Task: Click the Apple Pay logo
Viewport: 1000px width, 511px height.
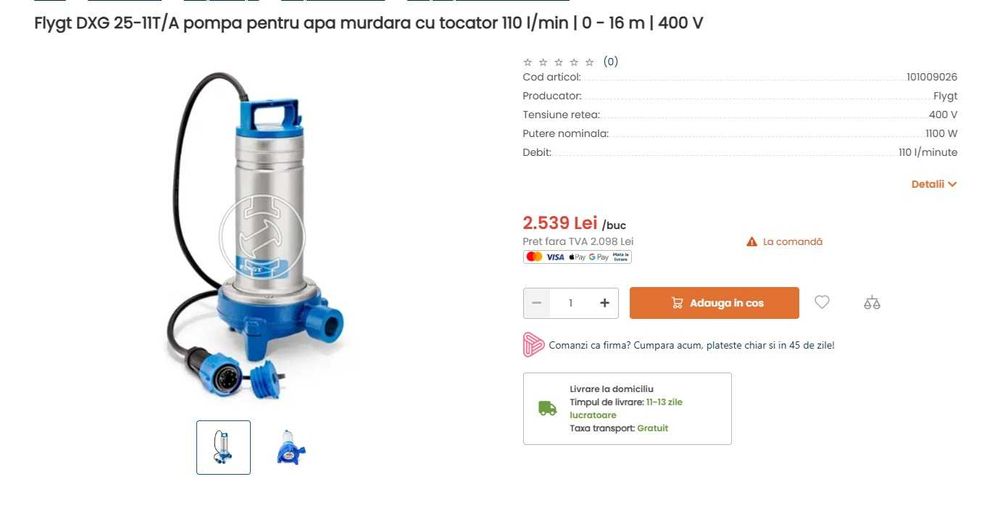Action: point(577,256)
